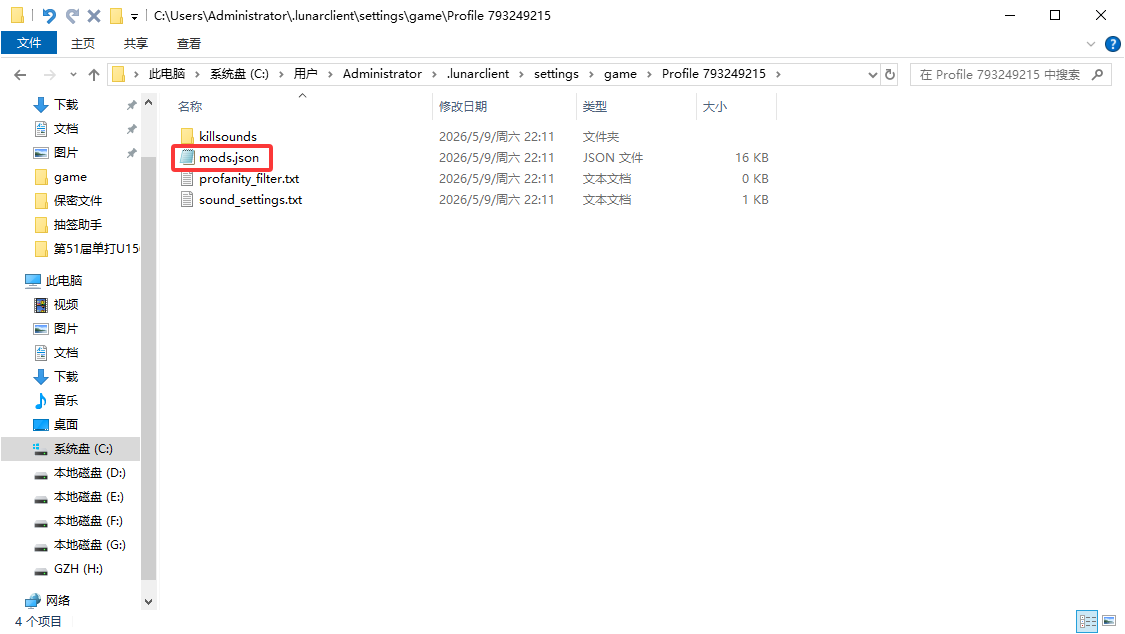Click the refresh button beside address bar
This screenshot has height=634, width=1125.
click(890, 74)
